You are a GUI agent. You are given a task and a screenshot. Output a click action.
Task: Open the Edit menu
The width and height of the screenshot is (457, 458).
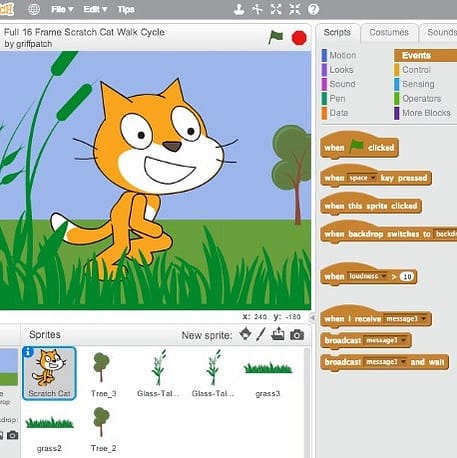click(x=95, y=9)
